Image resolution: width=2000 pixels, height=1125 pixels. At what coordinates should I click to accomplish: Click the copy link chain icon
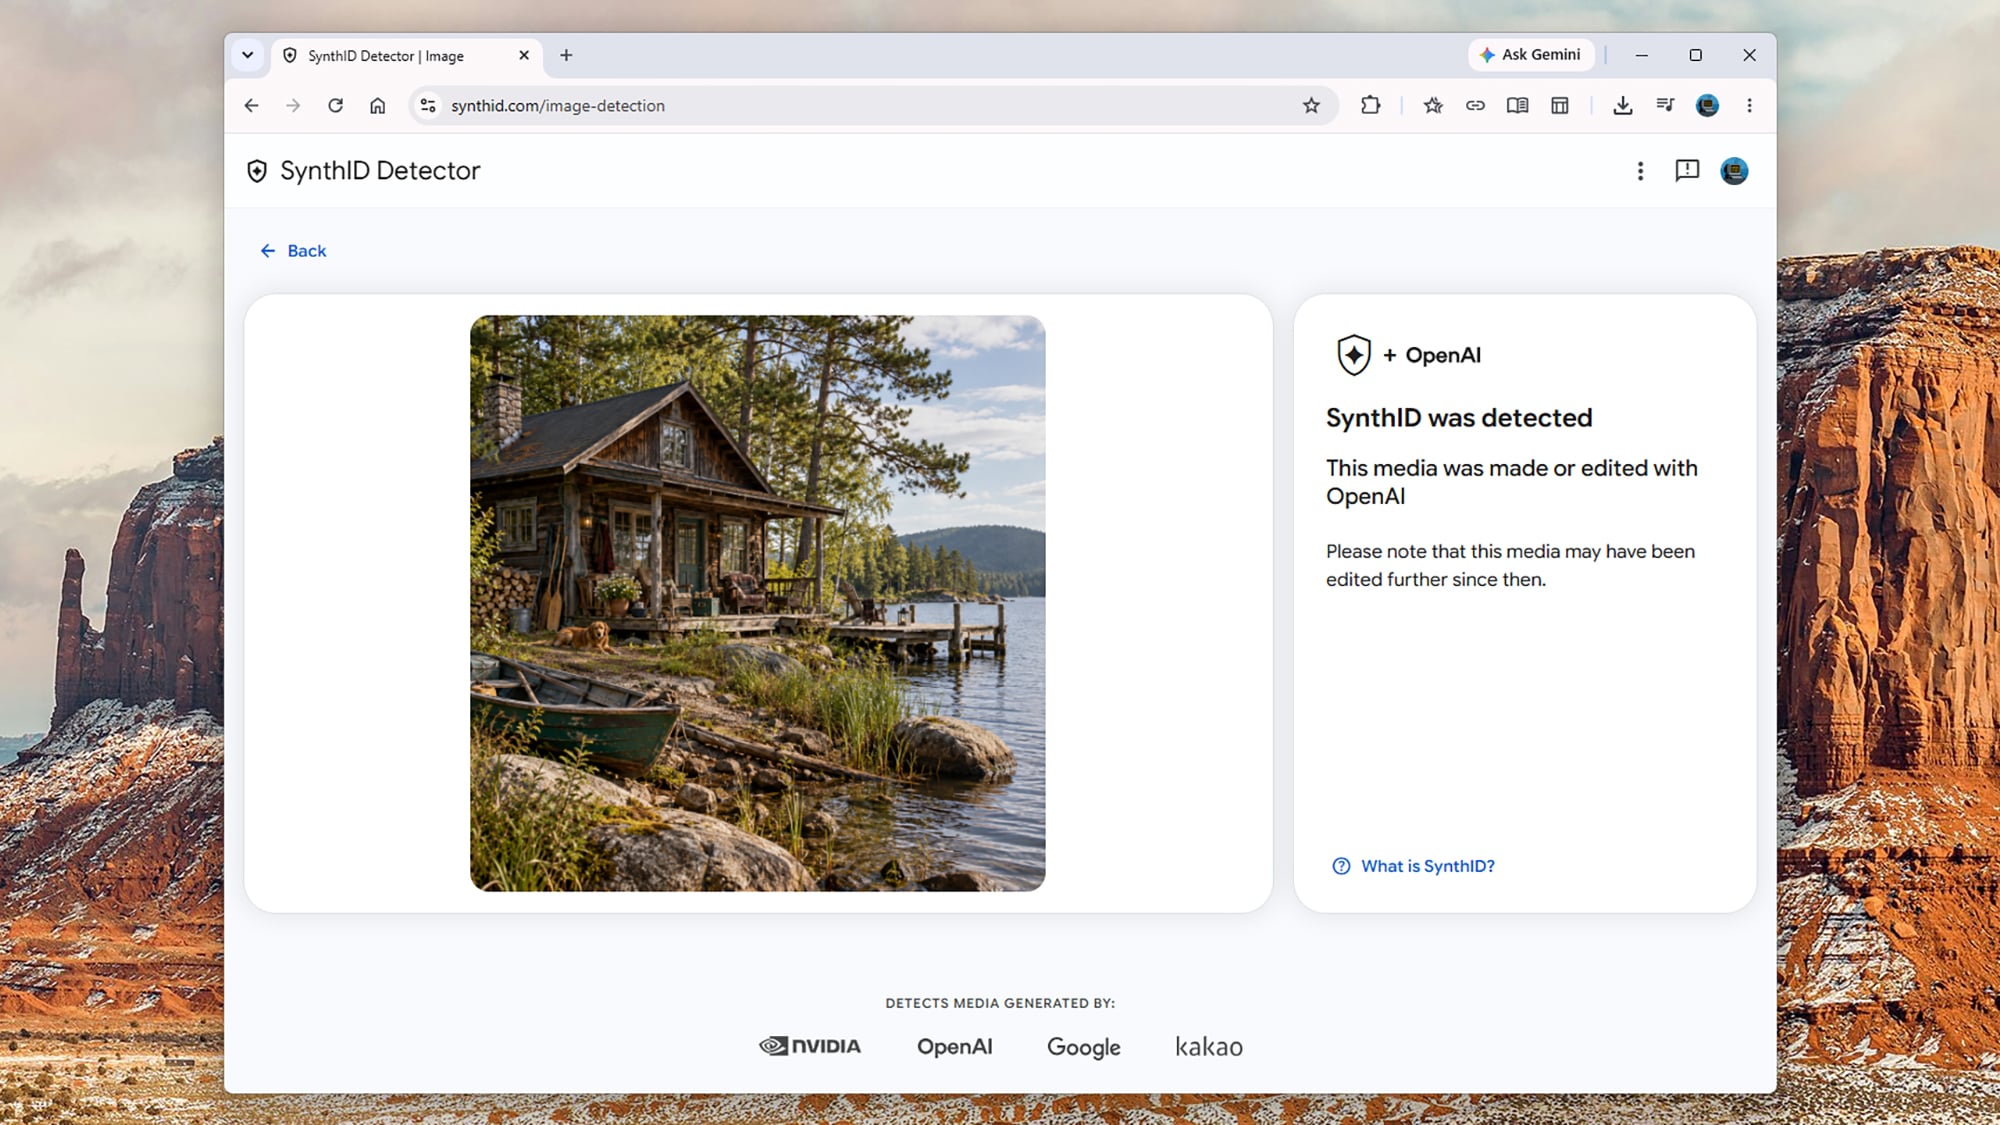(x=1475, y=105)
